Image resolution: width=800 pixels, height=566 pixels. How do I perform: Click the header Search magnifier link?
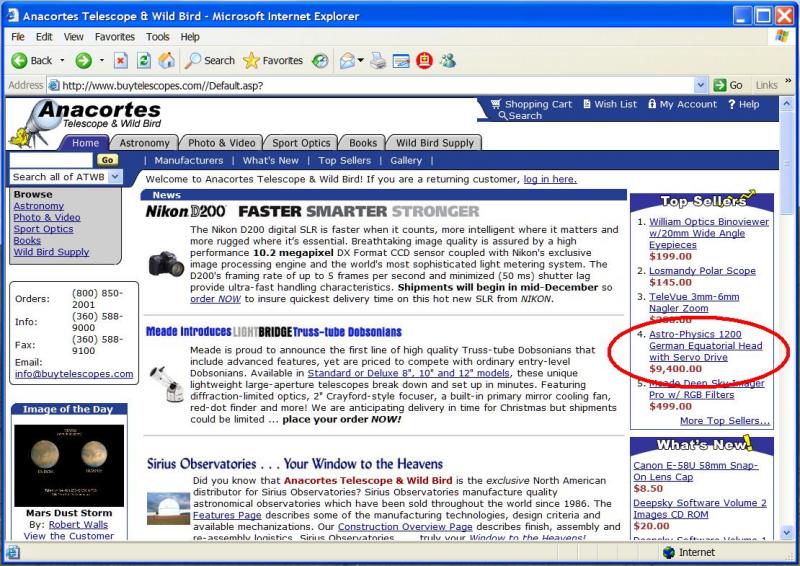point(520,116)
